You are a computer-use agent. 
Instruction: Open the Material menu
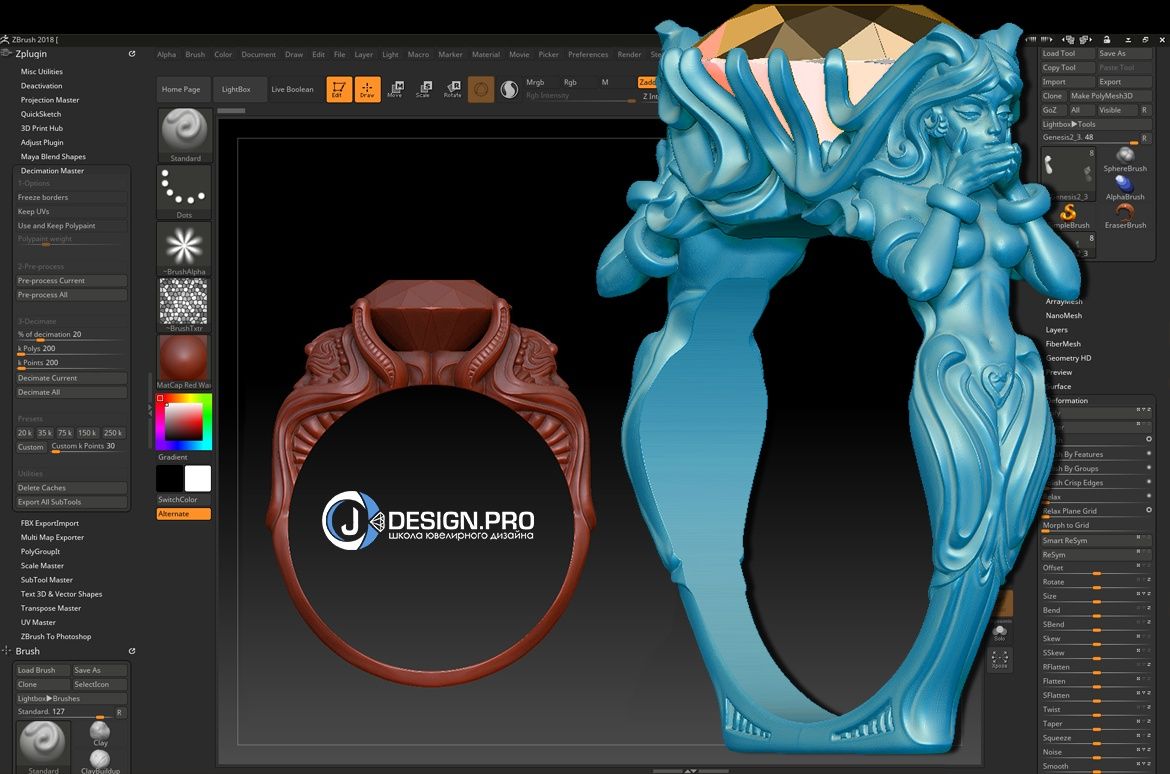(486, 54)
